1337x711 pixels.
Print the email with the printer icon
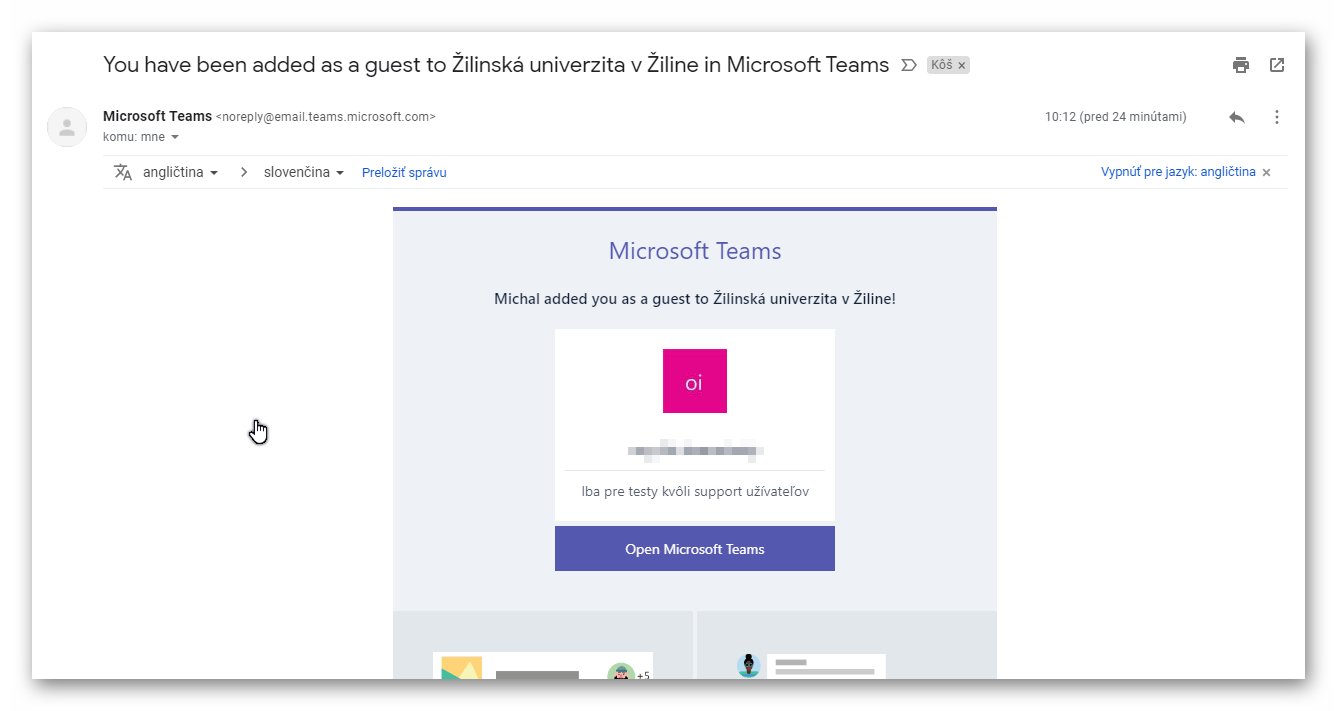1241,65
